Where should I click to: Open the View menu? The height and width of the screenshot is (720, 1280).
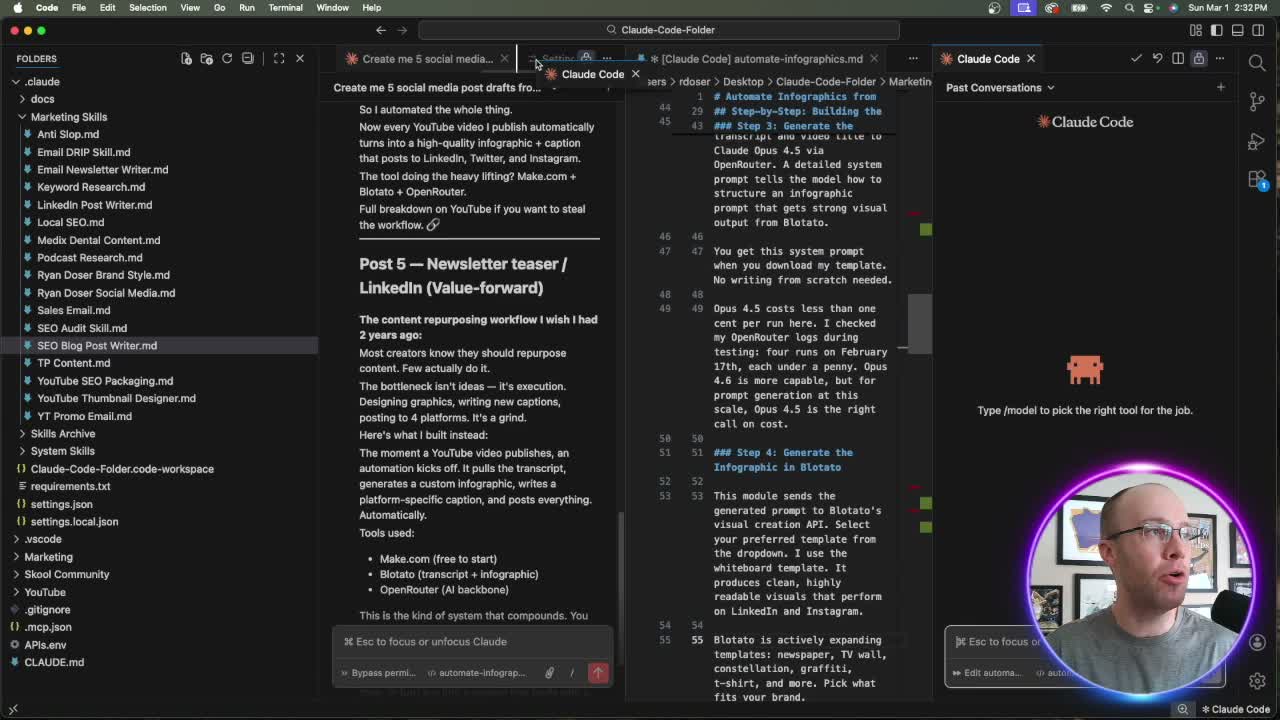189,8
